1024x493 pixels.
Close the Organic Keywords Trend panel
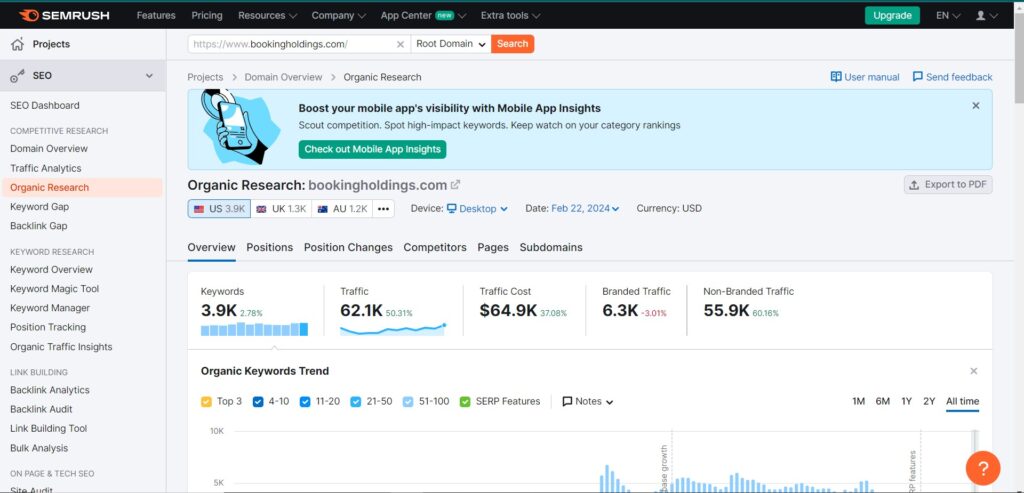click(974, 371)
